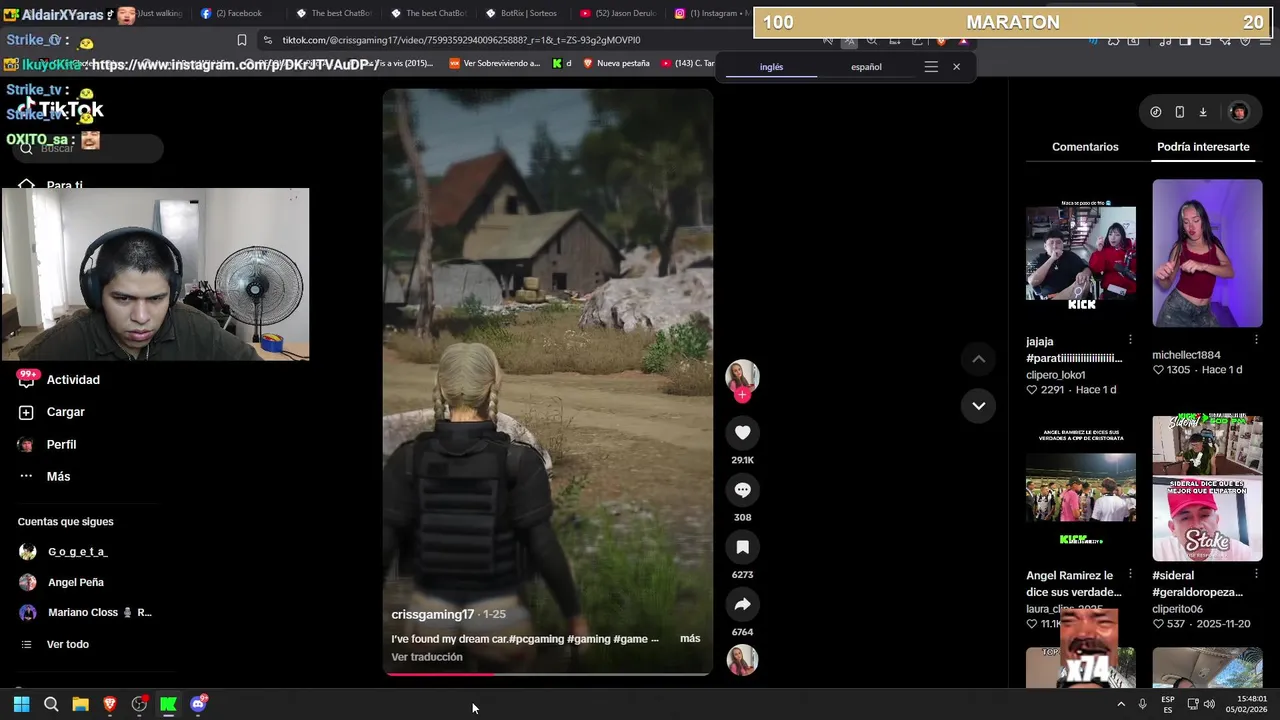The height and width of the screenshot is (720, 1280).
Task: Open profile avatar in top right pill
Action: click(x=1238, y=112)
